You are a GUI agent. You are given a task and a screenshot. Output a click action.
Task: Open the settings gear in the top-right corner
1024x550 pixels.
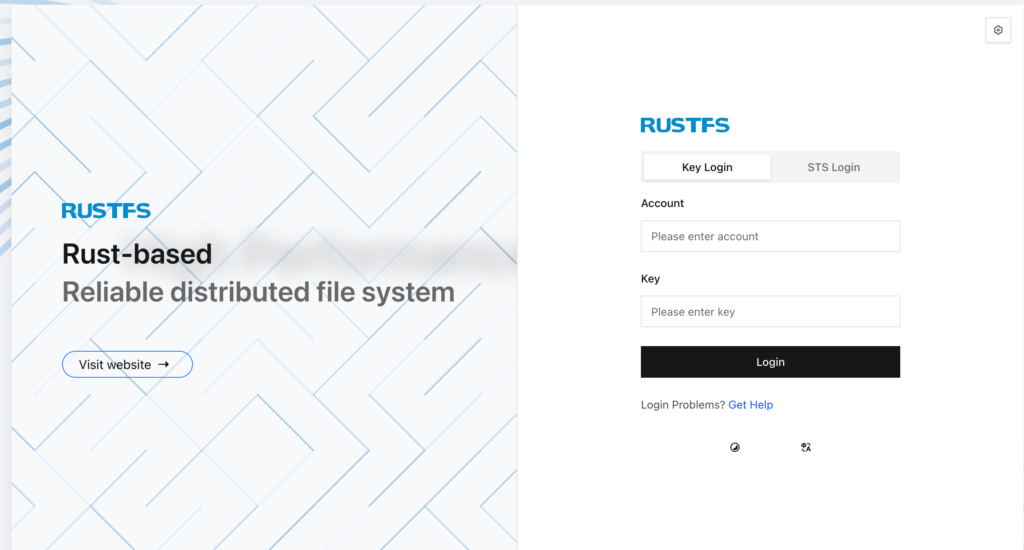[x=997, y=31]
